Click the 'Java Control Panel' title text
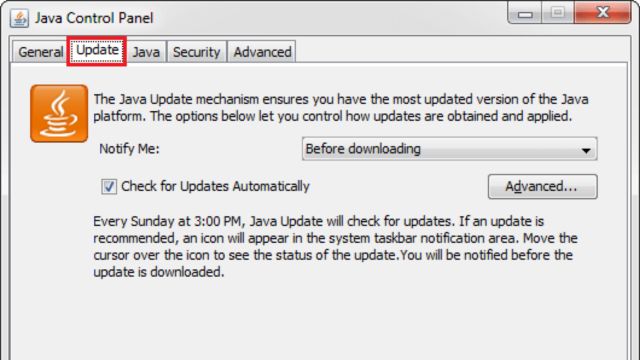The image size is (640, 360). (94, 18)
